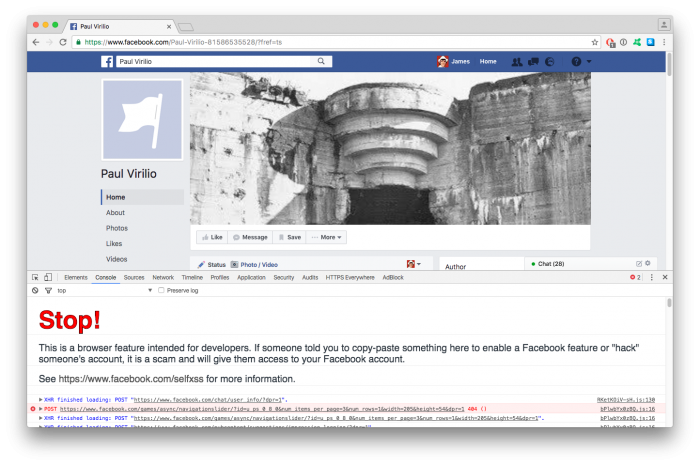Open the Timeline tab
Screen dimensions: 700x466
pyautogui.click(x=192, y=277)
